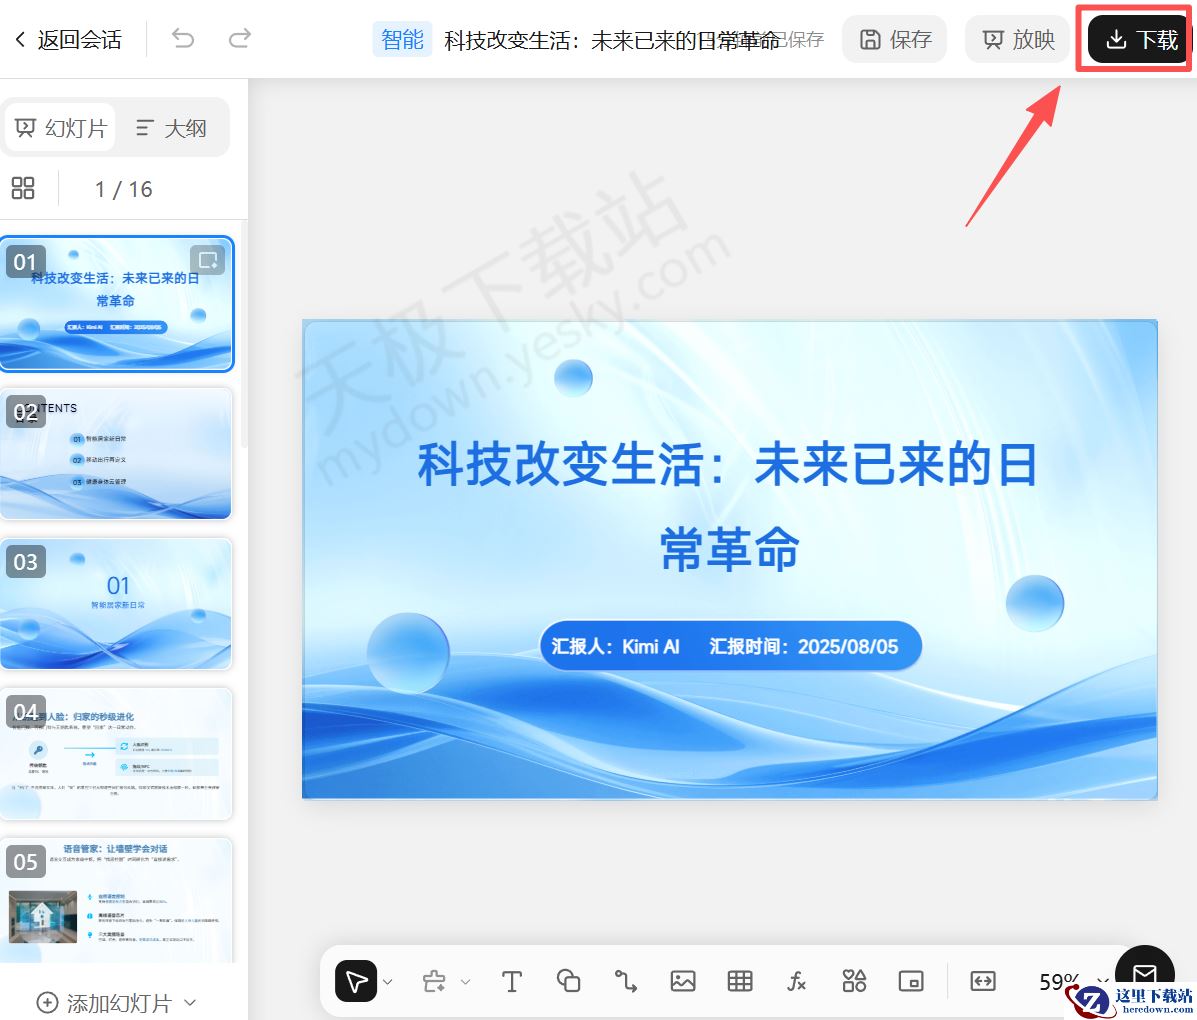Toggle the 智能 smart mode badge
This screenshot has height=1020, width=1197.
pyautogui.click(x=402, y=39)
